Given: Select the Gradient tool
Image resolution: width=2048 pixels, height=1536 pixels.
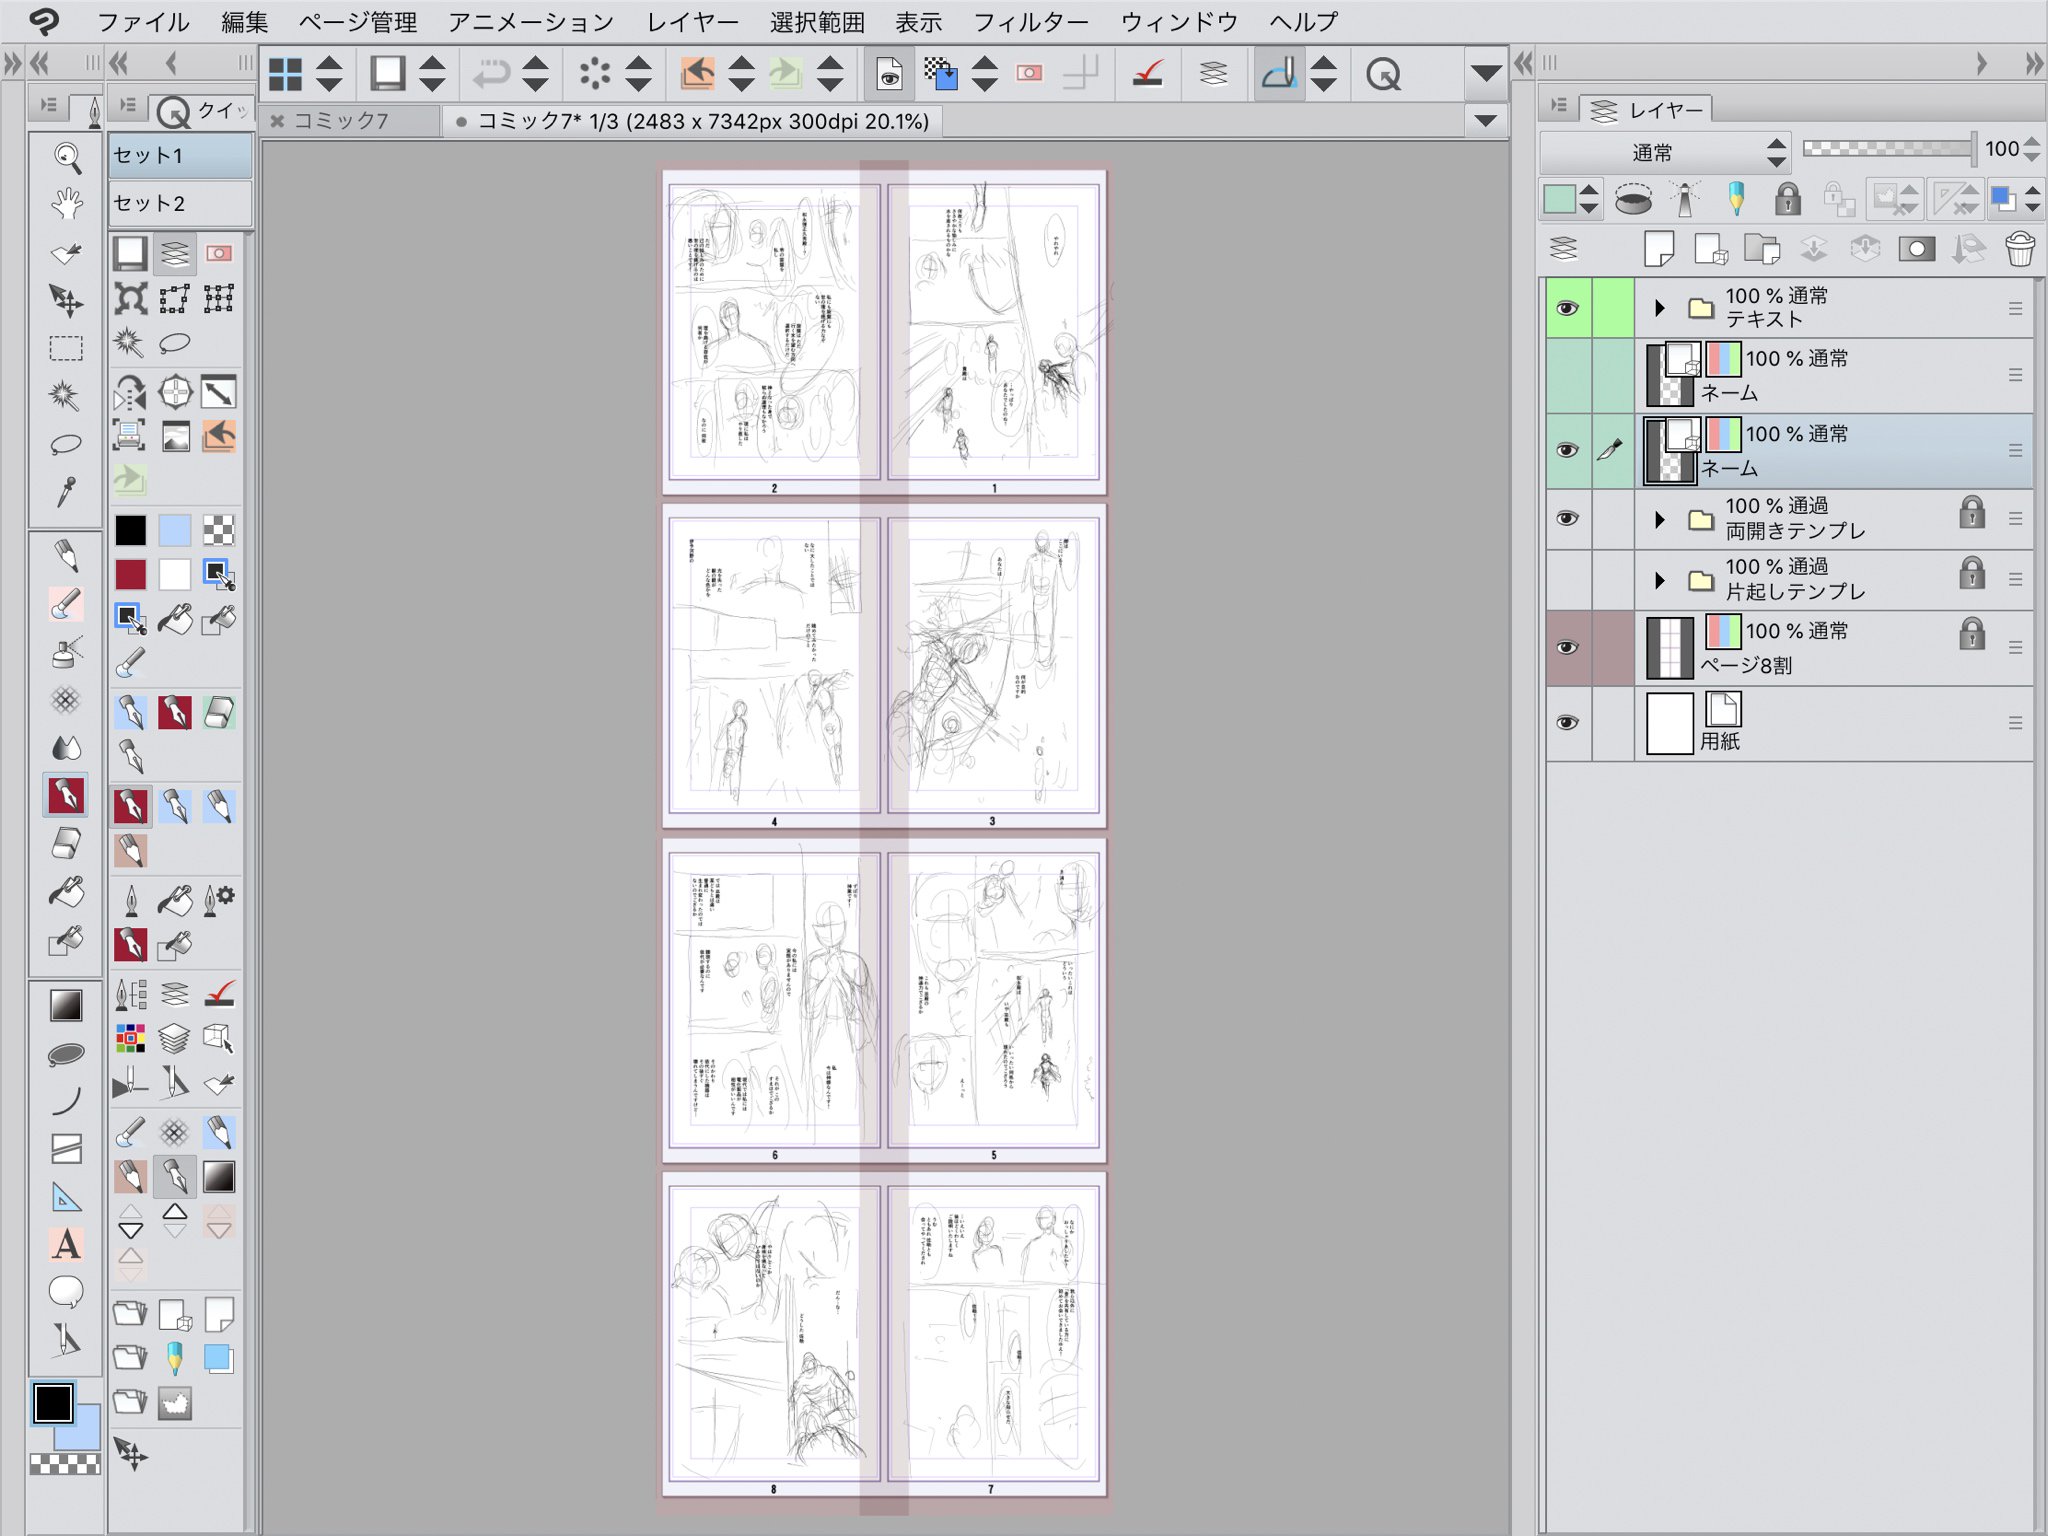Looking at the screenshot, I should click(x=66, y=1006).
